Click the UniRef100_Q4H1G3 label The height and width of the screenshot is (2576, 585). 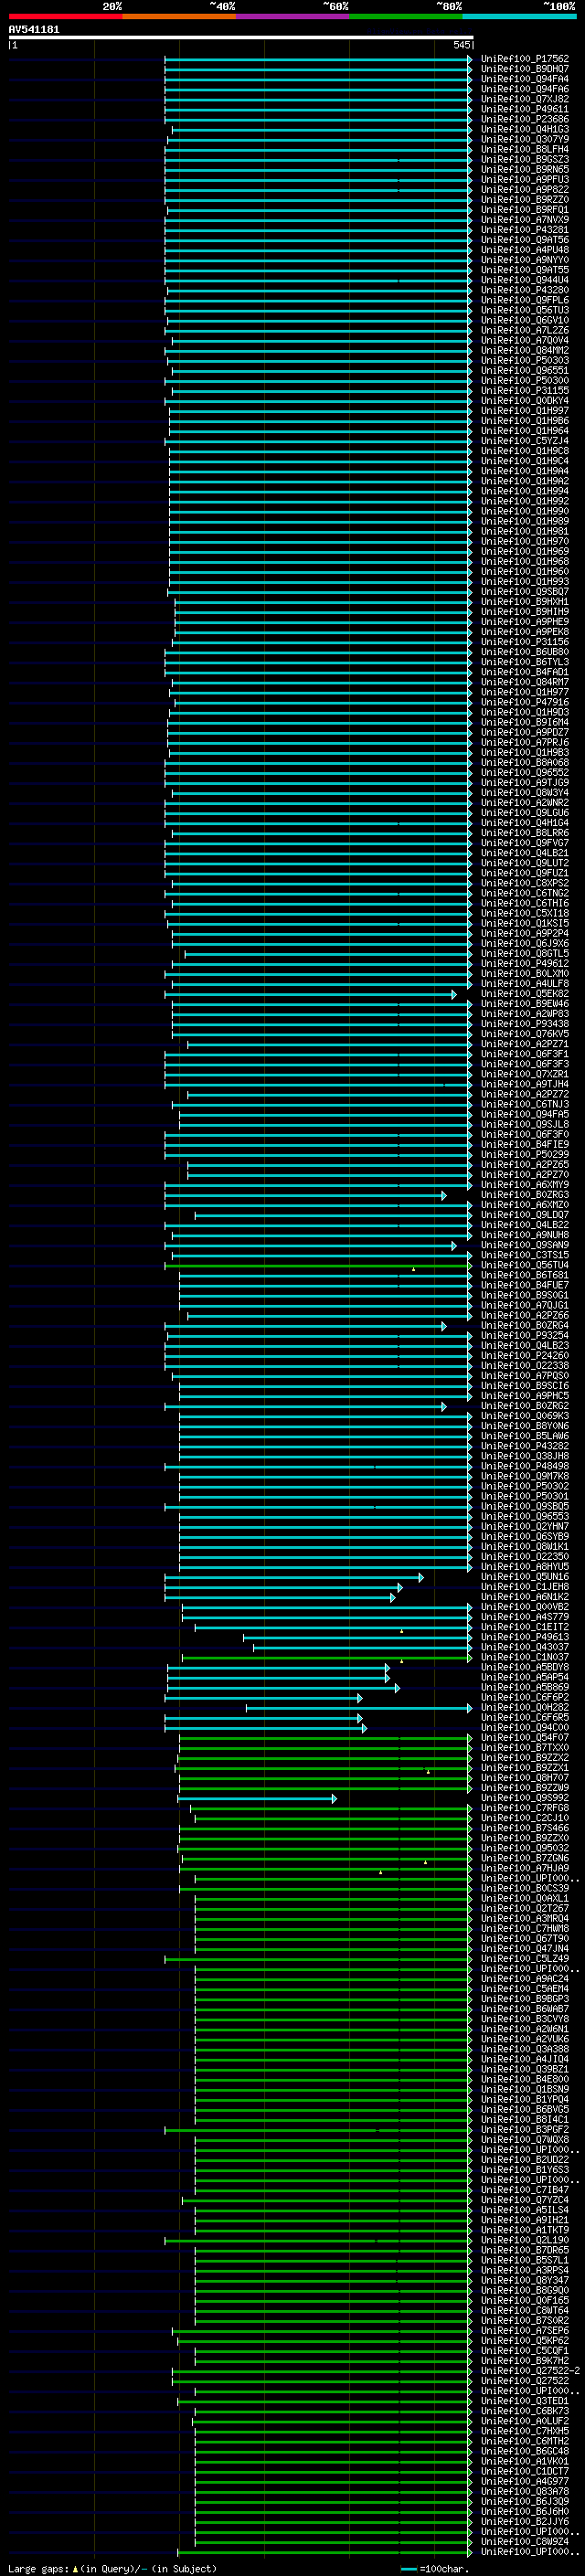point(524,129)
